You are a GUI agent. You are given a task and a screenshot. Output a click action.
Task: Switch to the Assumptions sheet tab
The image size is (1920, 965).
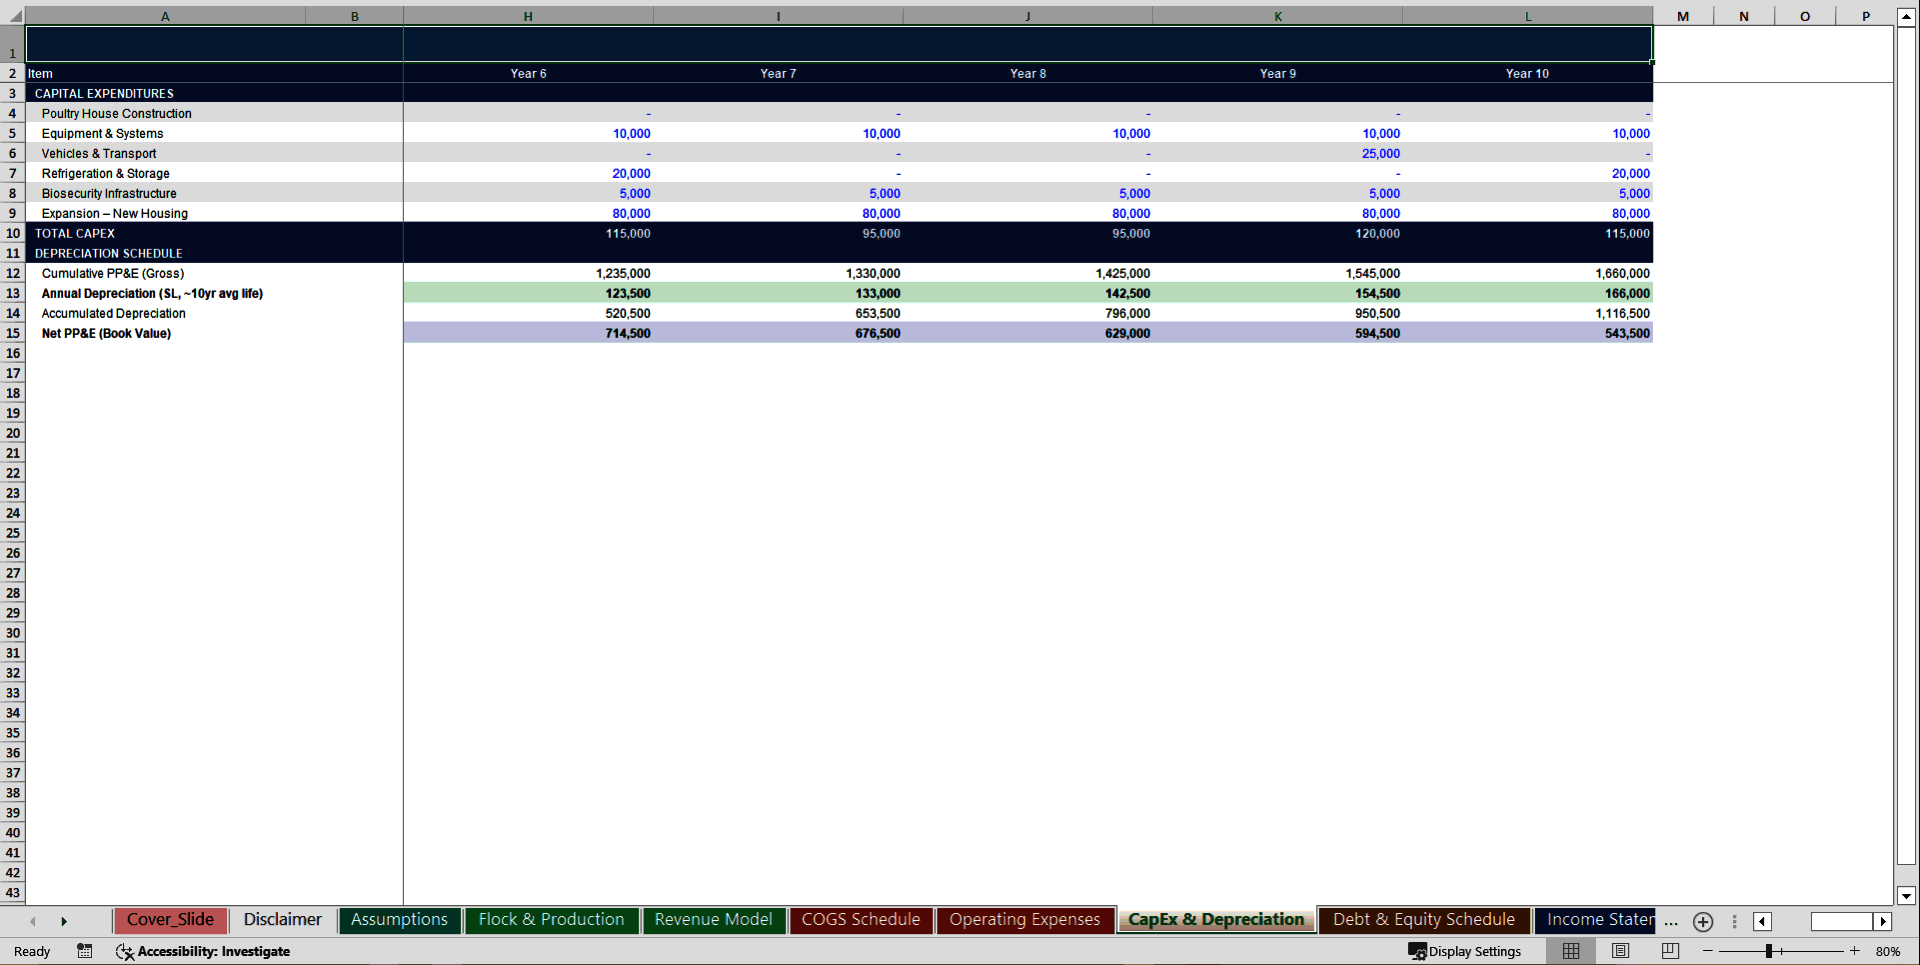point(399,919)
